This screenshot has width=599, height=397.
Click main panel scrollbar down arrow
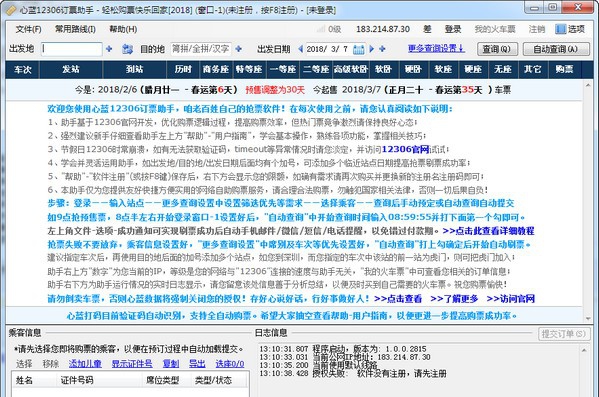pos(588,318)
